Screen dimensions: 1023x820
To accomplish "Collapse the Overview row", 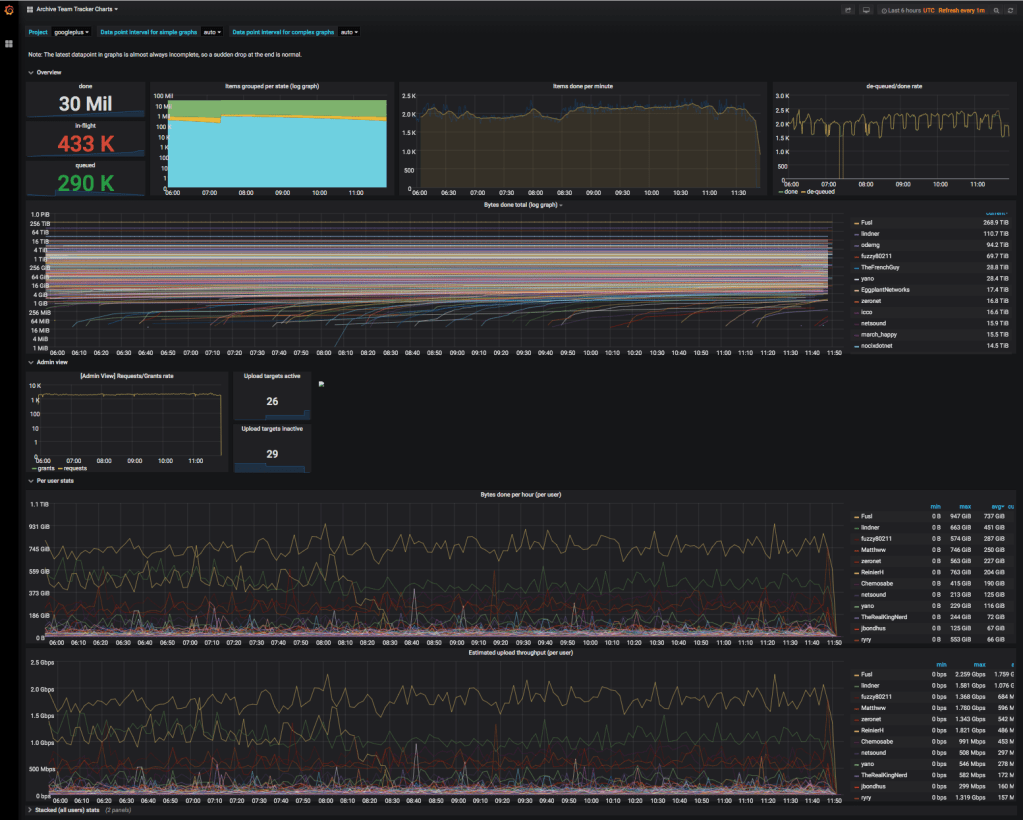I will [47, 73].
